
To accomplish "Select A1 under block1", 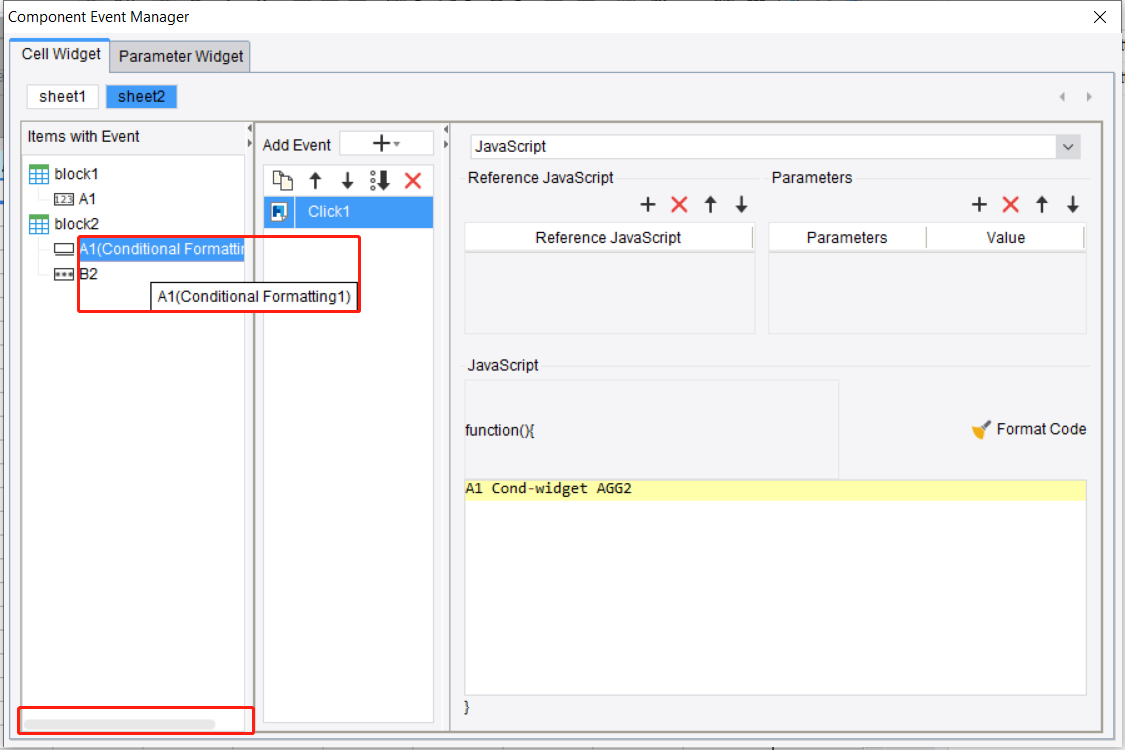I will click(x=87, y=199).
